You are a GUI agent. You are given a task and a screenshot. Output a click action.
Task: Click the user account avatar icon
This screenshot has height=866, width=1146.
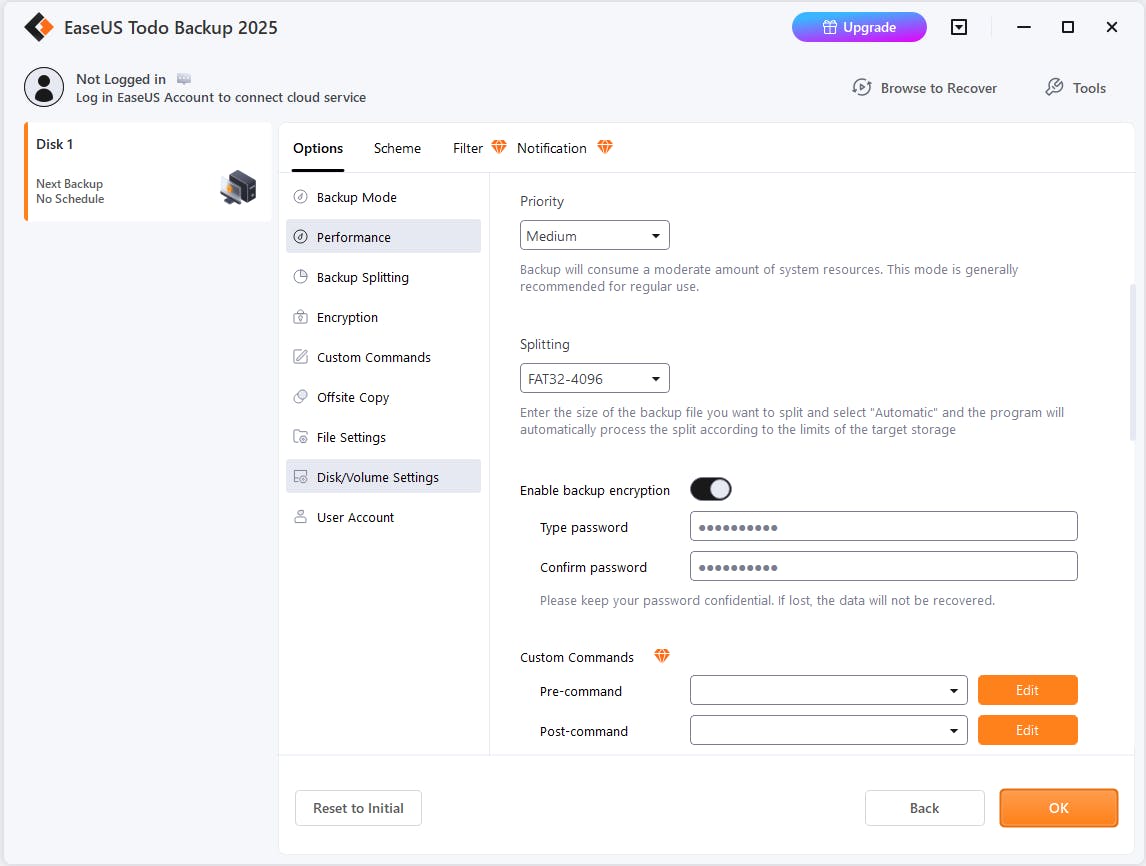(x=43, y=87)
